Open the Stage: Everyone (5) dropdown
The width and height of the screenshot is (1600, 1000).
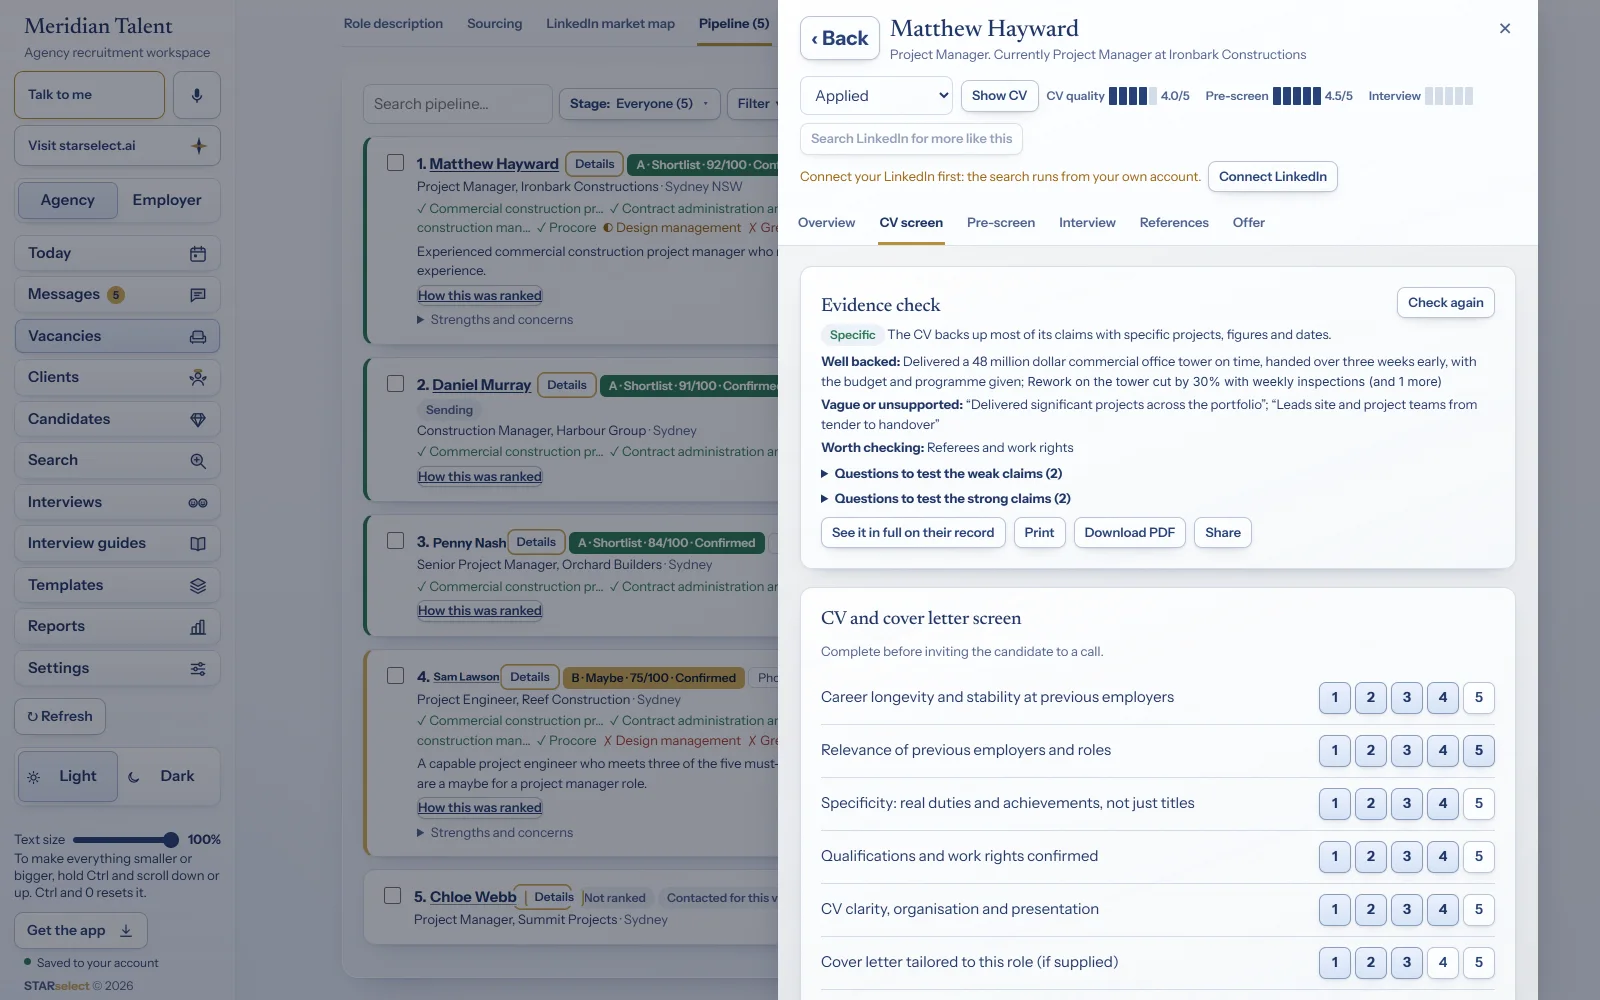[x=640, y=104]
